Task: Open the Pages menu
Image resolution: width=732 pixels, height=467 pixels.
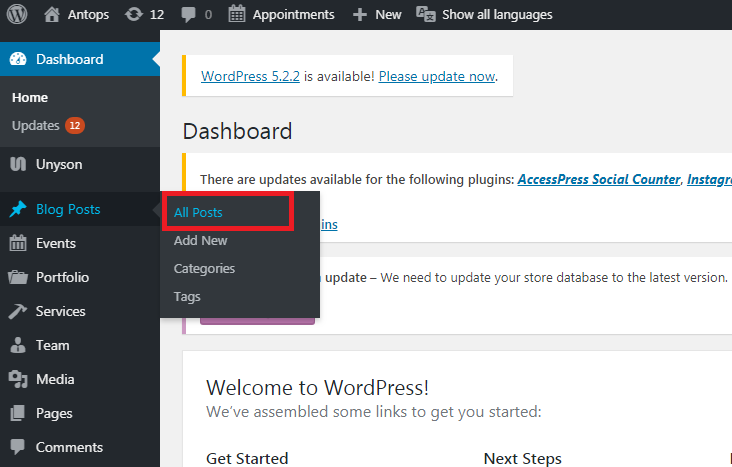Action: (80, 413)
